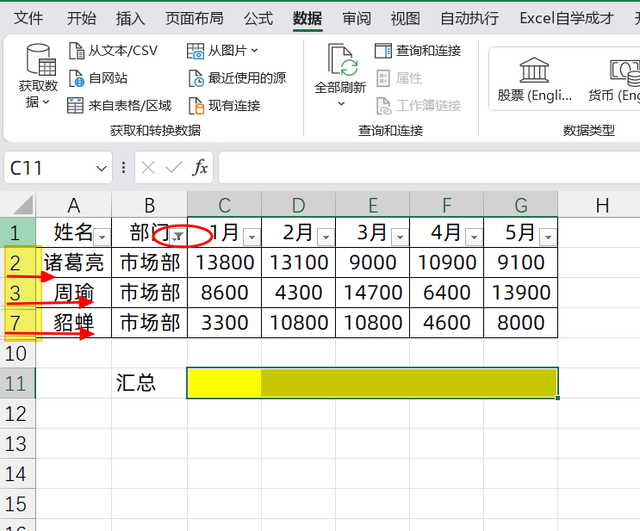This screenshot has width=640, height=531.
Task: Click cell with value 14700
Action: coord(373,293)
